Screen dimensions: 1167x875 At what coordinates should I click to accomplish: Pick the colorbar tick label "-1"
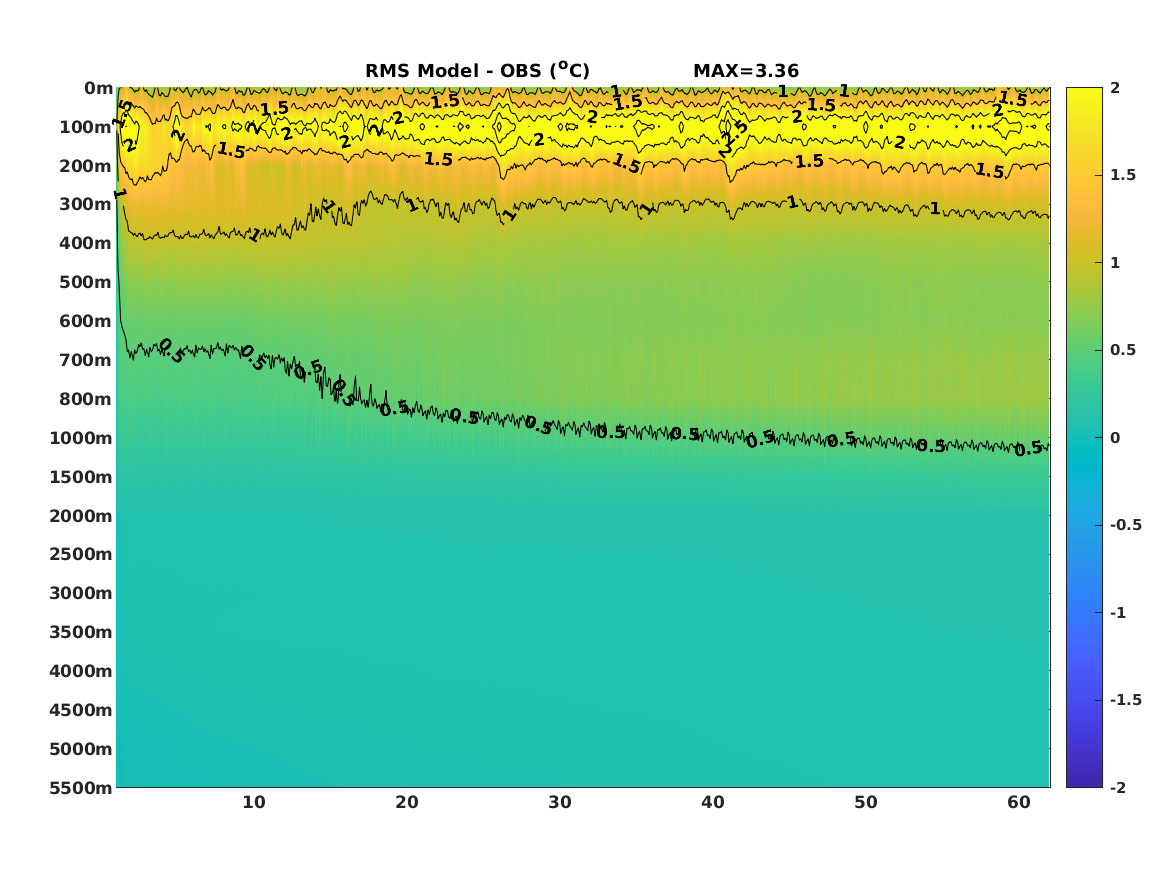tap(1118, 613)
